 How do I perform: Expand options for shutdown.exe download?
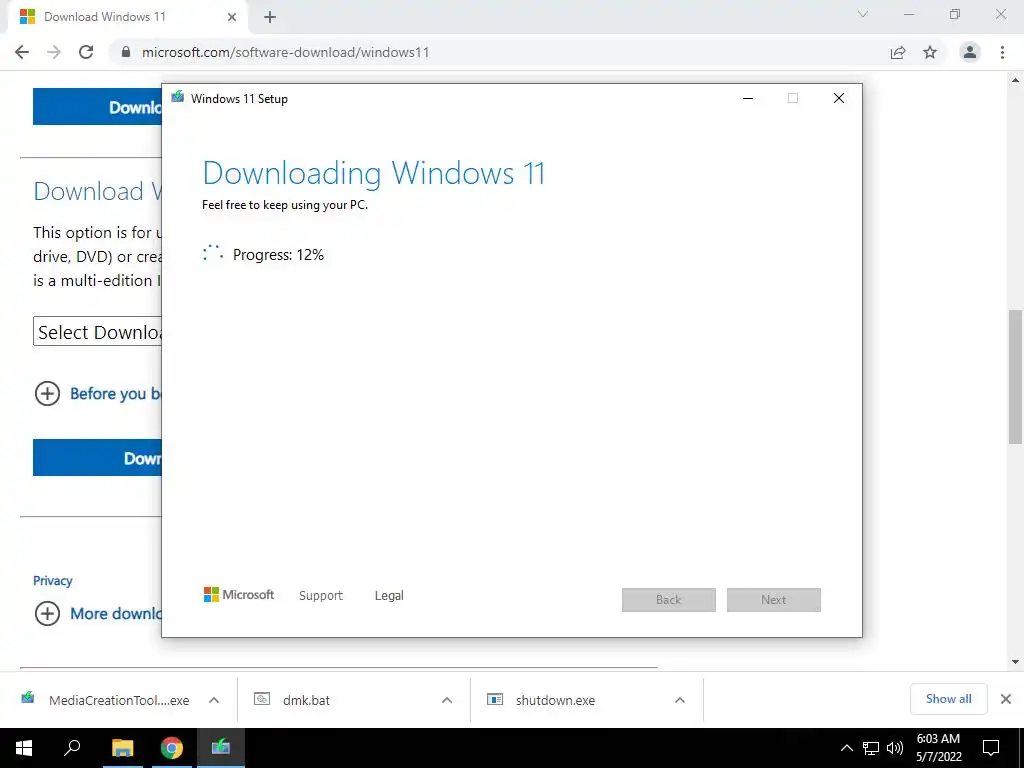pyautogui.click(x=680, y=700)
